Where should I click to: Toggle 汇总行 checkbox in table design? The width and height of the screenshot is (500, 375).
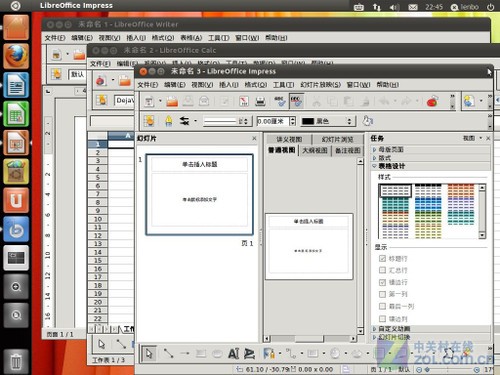[x=382, y=270]
